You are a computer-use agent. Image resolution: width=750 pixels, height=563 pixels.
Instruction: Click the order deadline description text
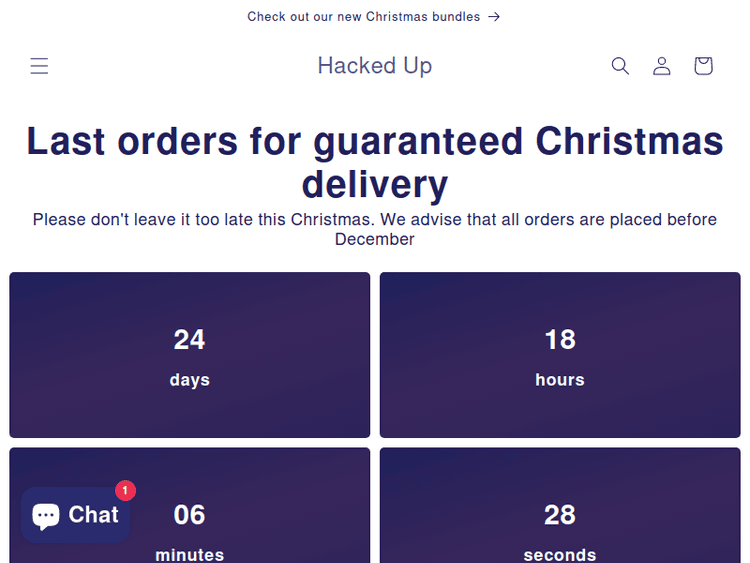click(x=375, y=229)
